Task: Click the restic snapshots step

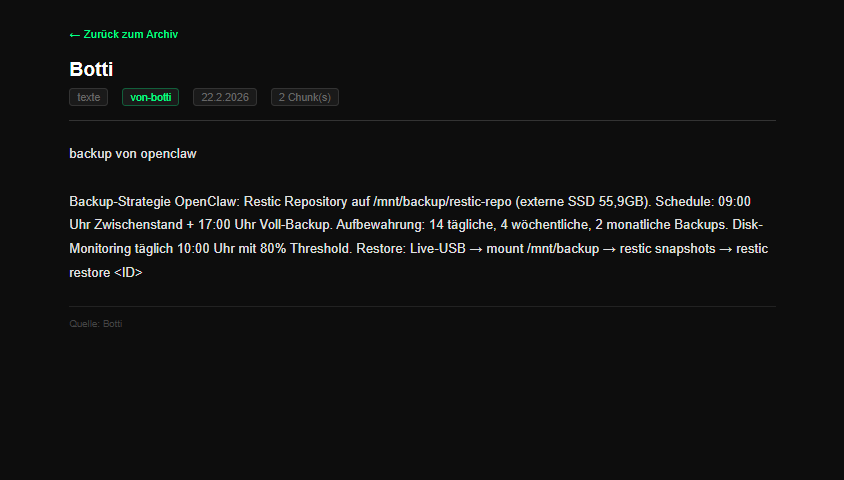Action: point(667,249)
